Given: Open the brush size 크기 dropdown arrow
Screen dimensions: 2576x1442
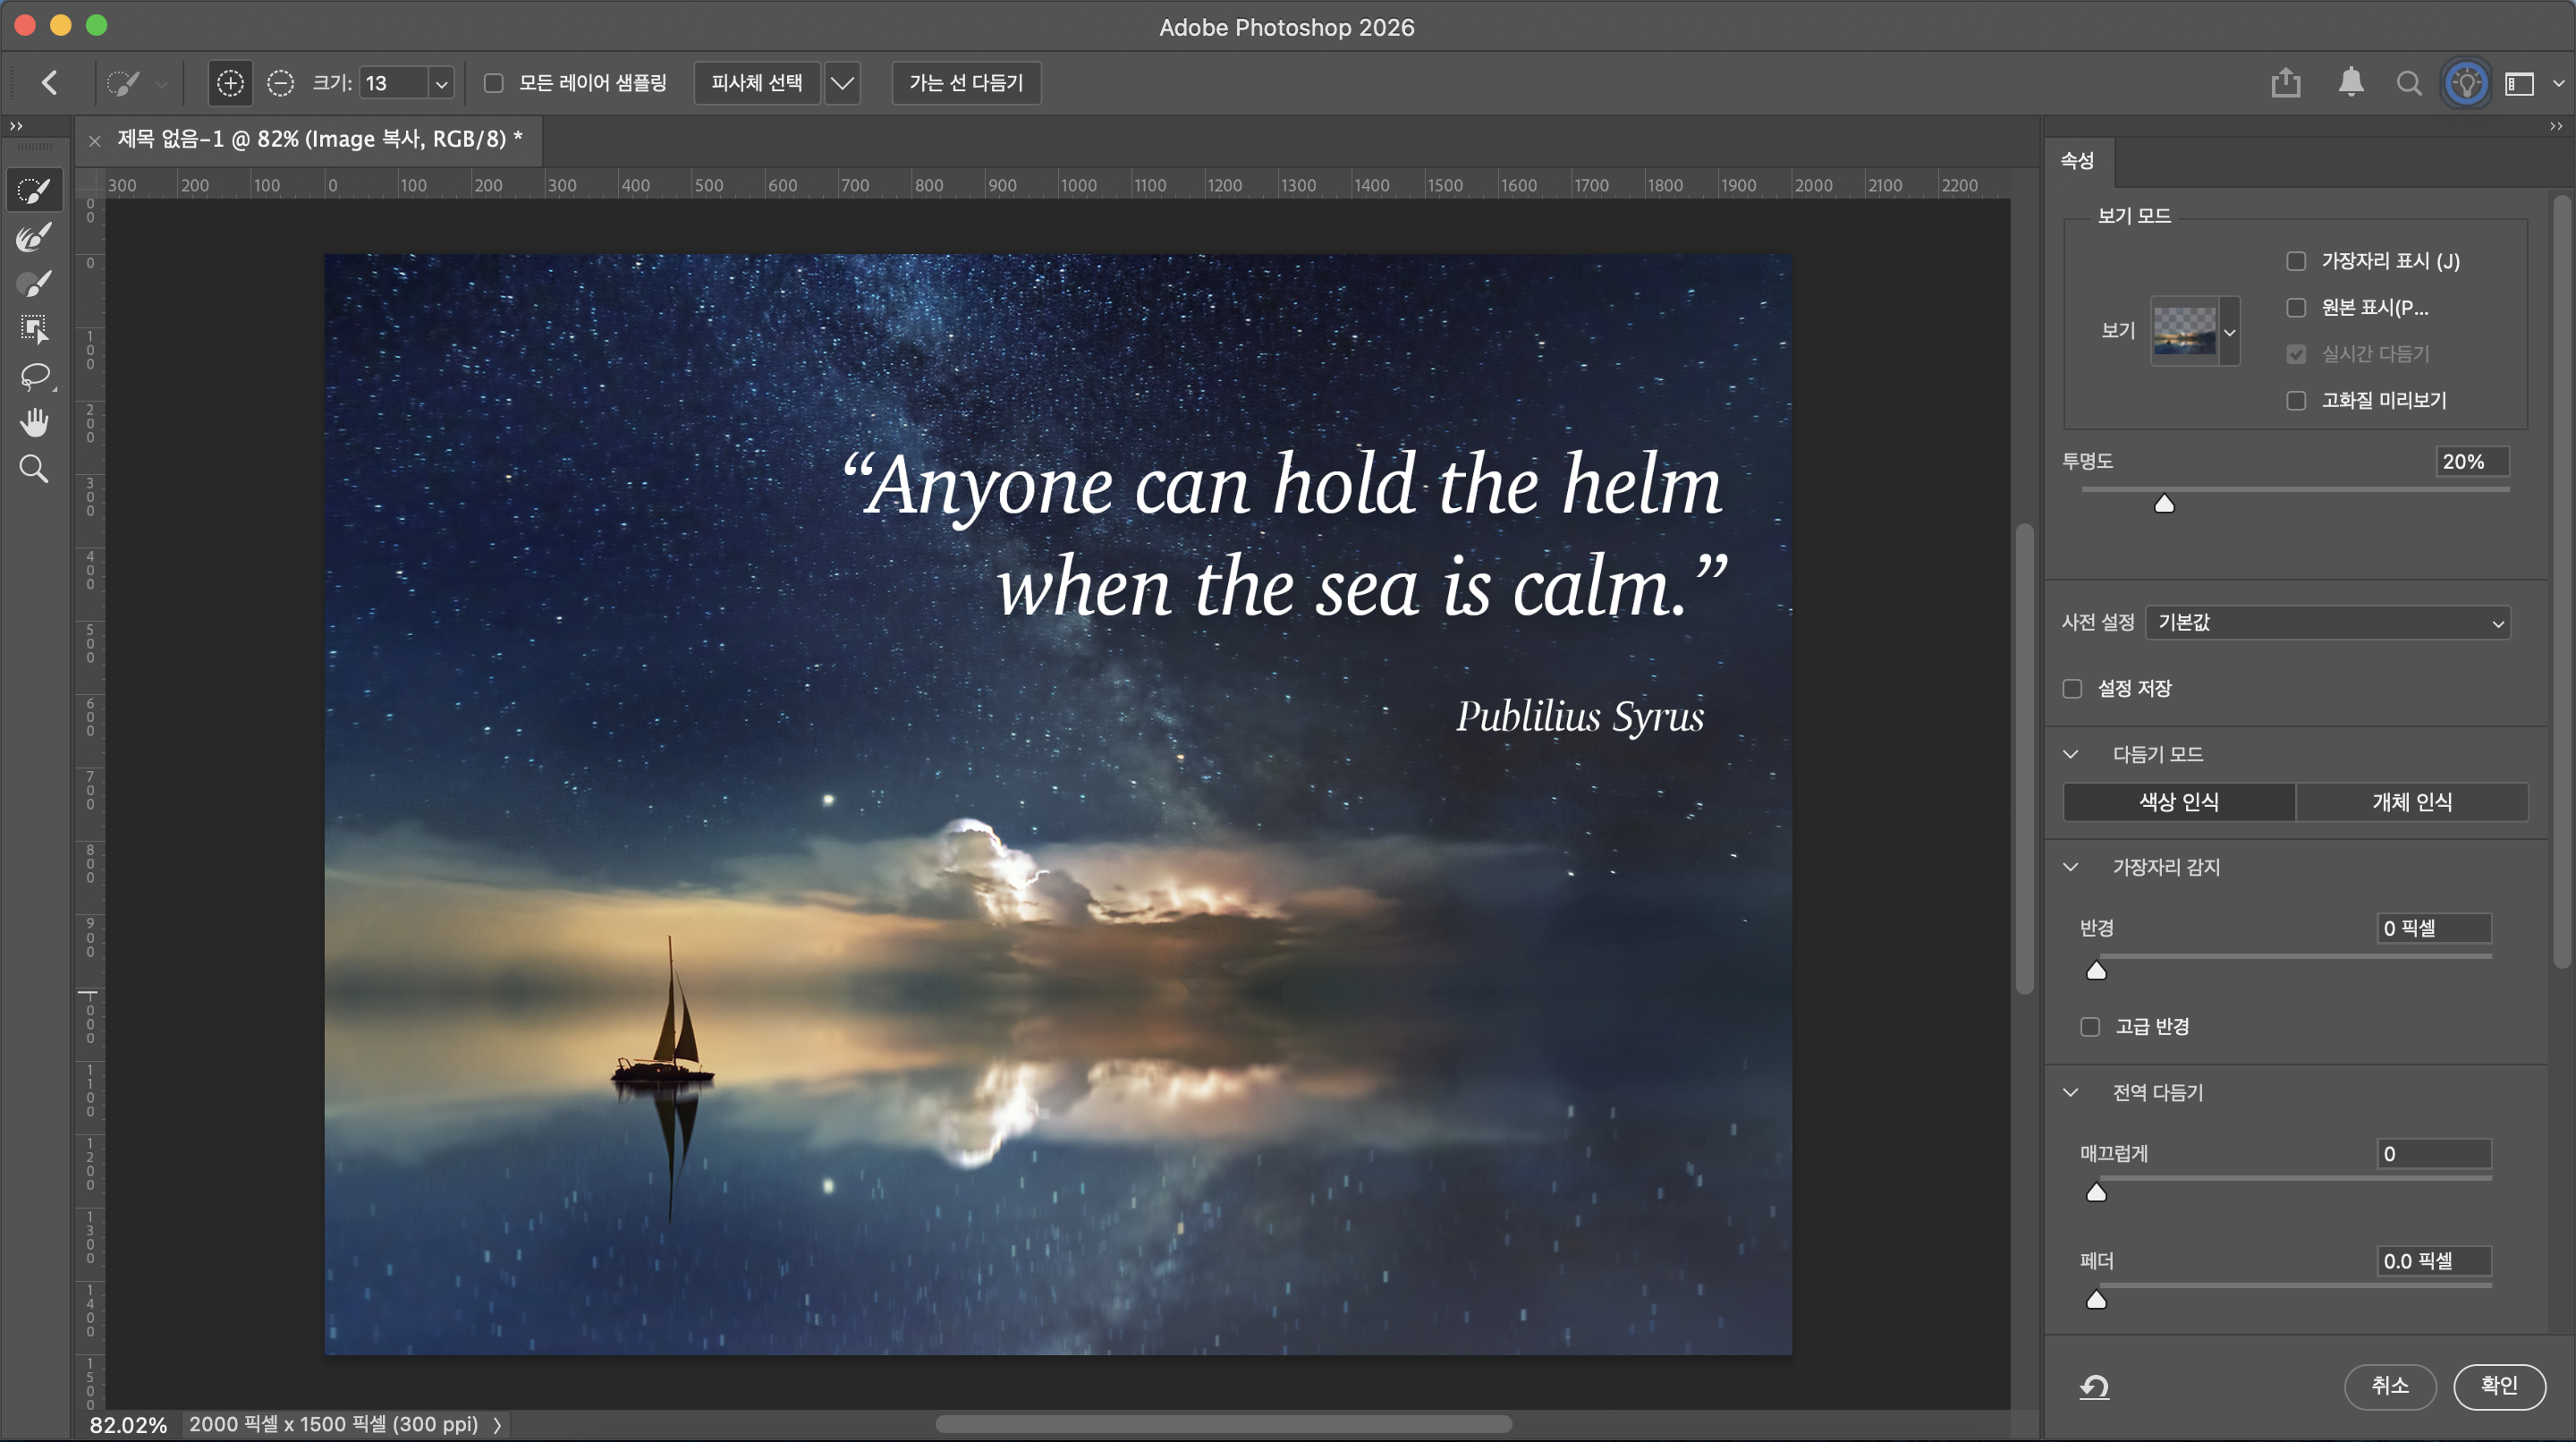Looking at the screenshot, I should point(441,84).
